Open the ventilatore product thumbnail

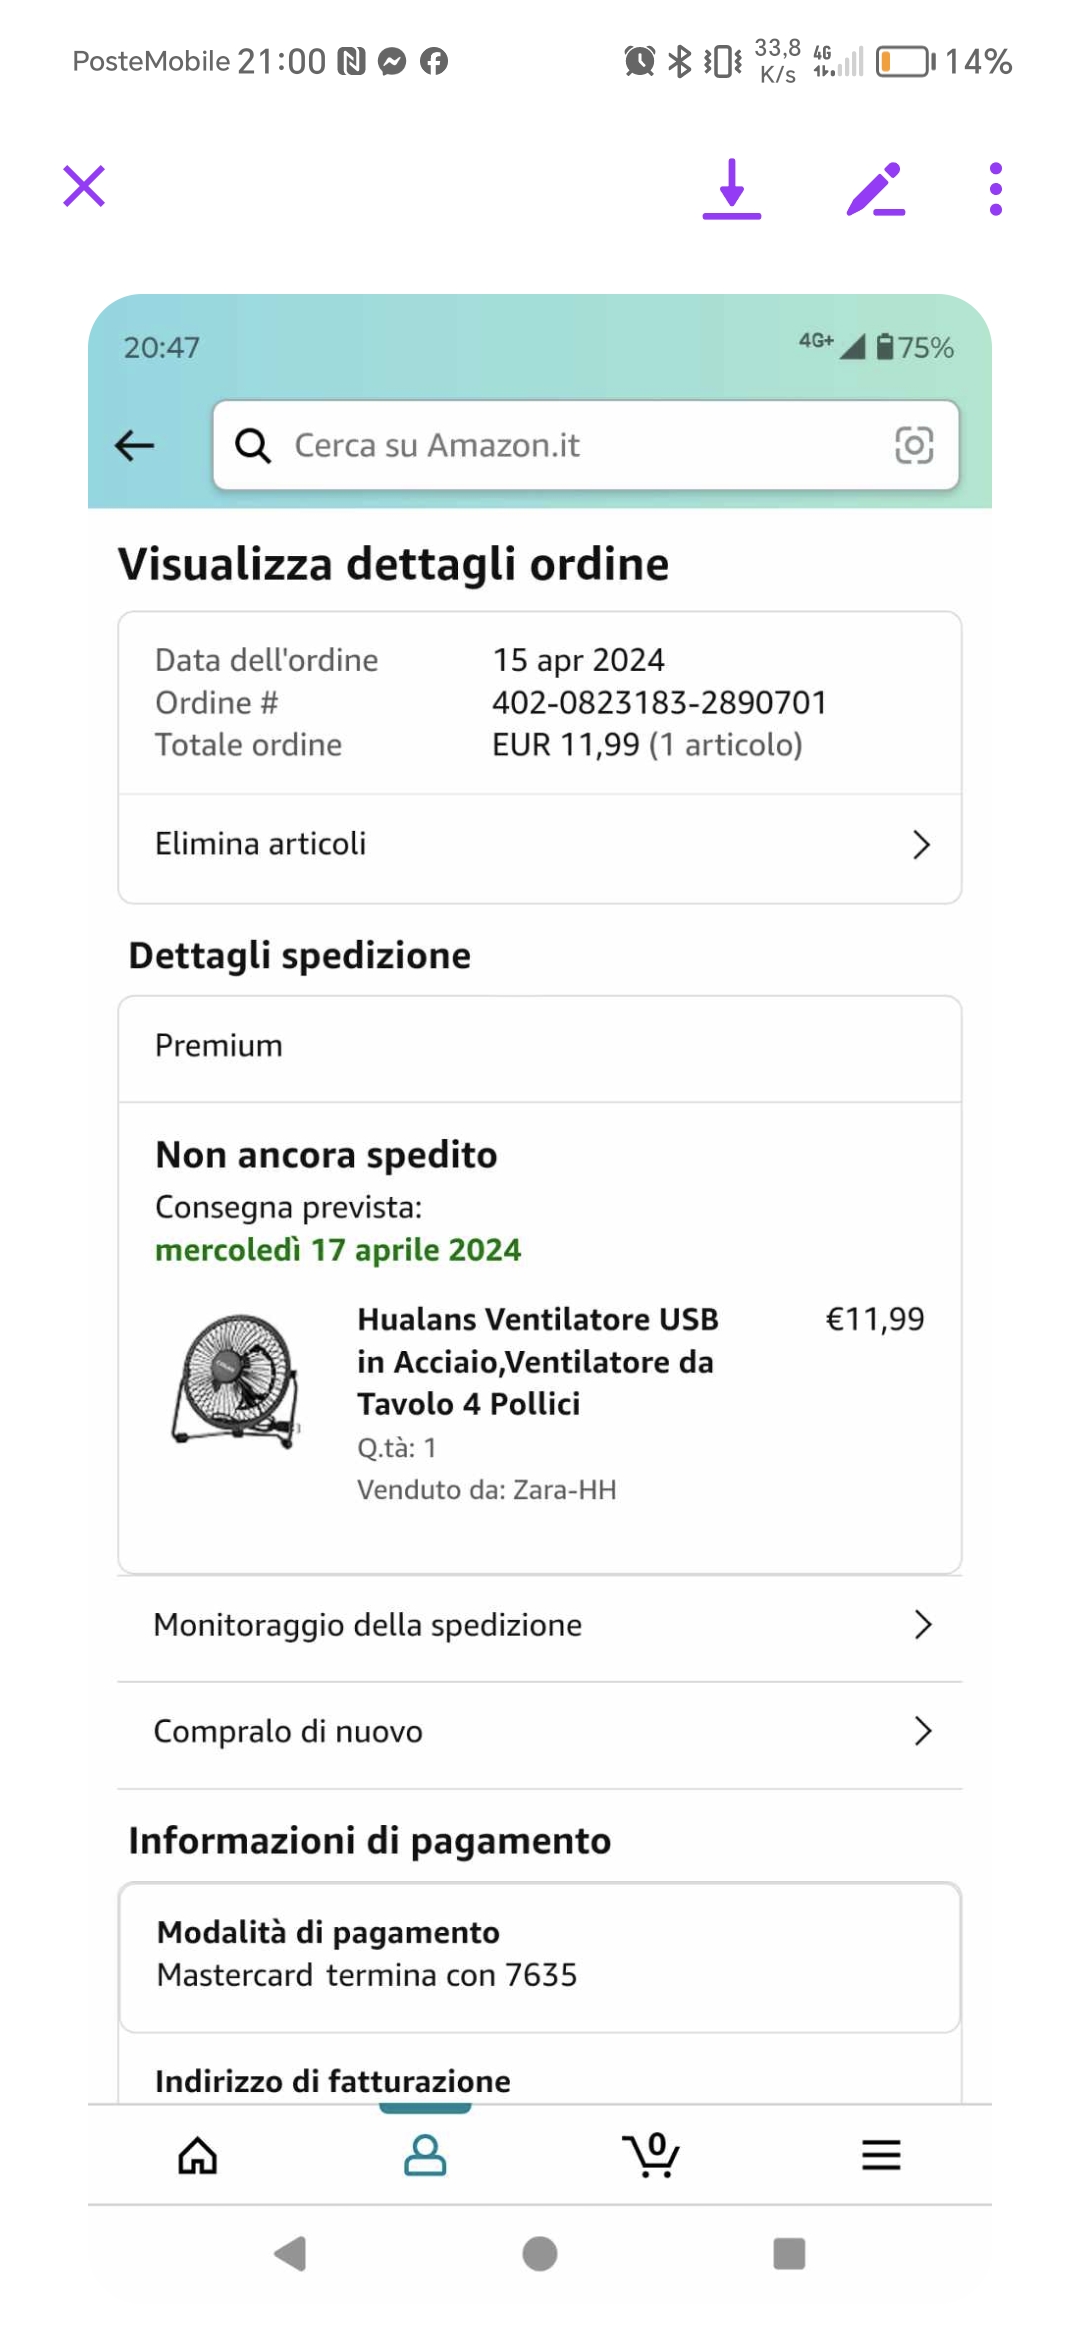pyautogui.click(x=237, y=1380)
